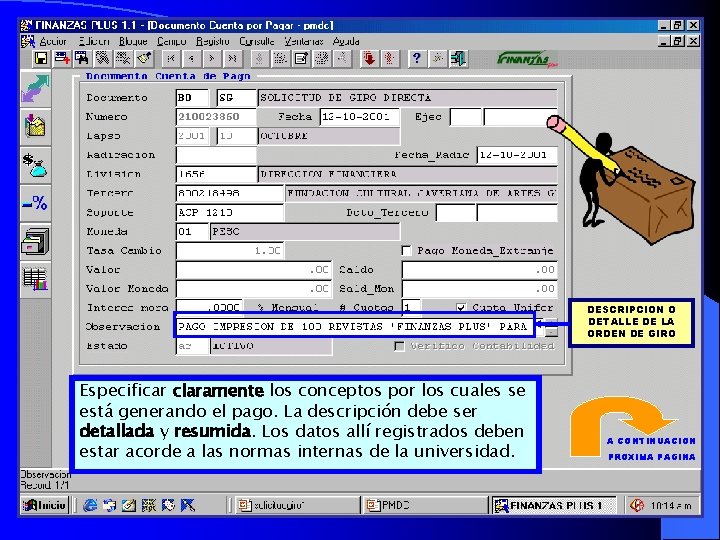Screen dimensions: 720x540
Task: Click first Dcto_Tercero field
Action: coord(456,213)
